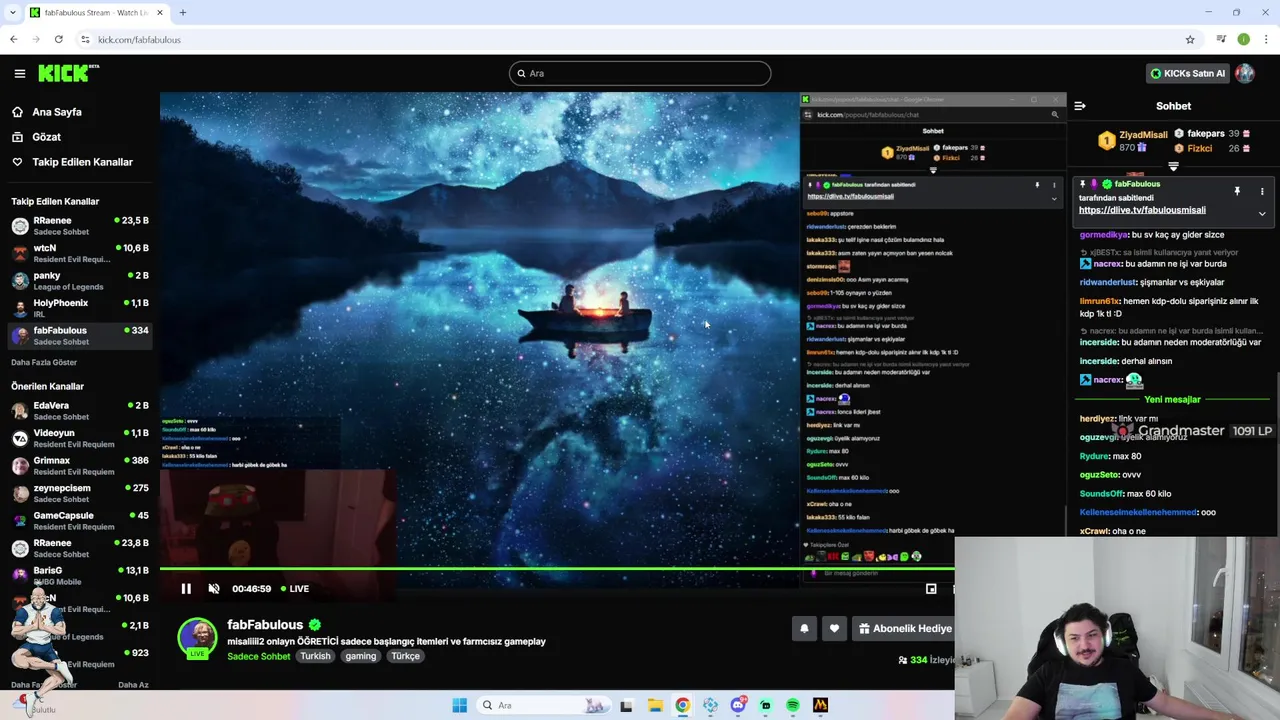This screenshot has height=720, width=1280.
Task: Click ridwanderlust username in chat
Action: pyautogui.click(x=1108, y=283)
